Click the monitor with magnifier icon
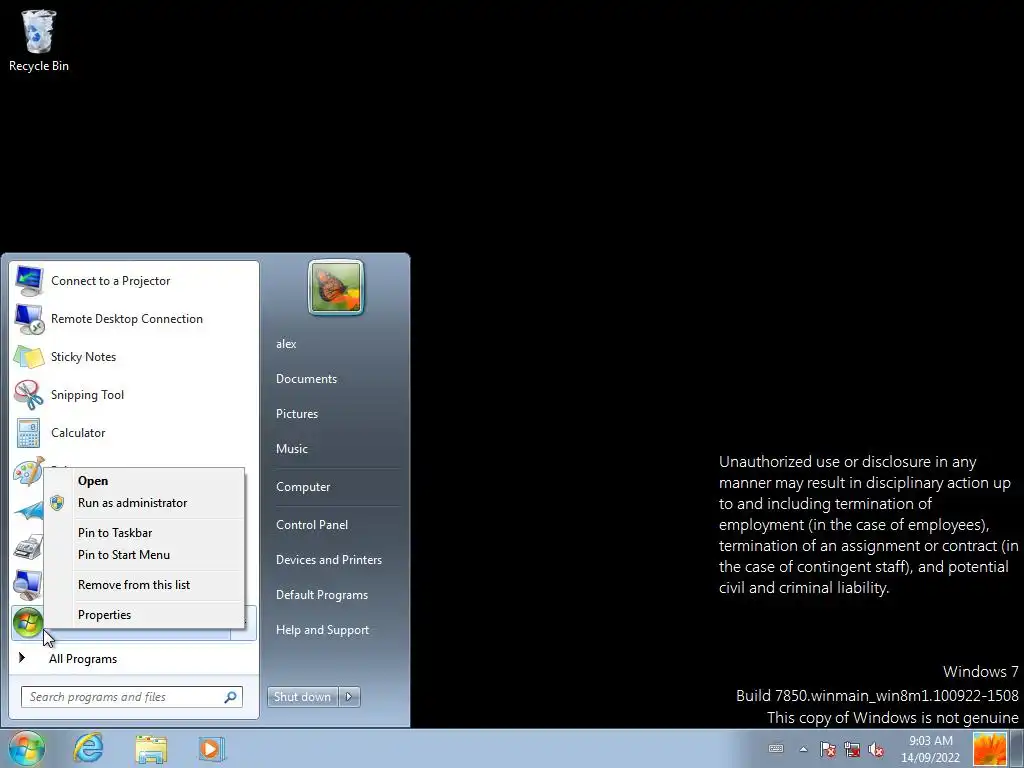Image resolution: width=1024 pixels, height=768 pixels. click(28, 585)
